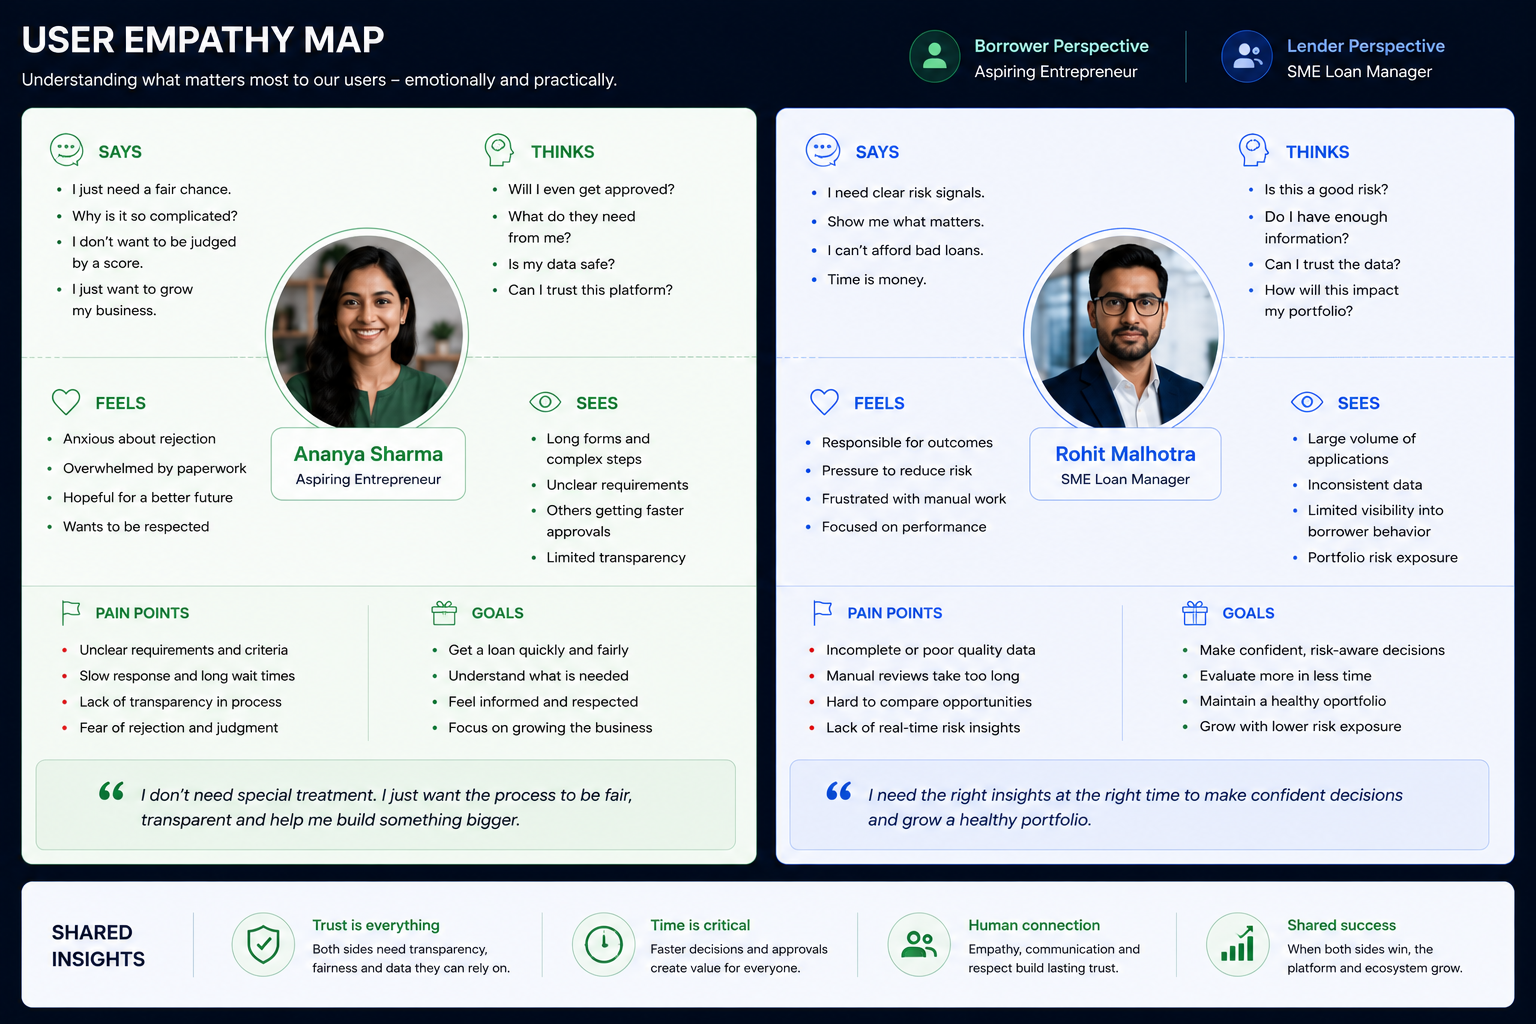Click the lender THINKS head icon

(x=1253, y=150)
